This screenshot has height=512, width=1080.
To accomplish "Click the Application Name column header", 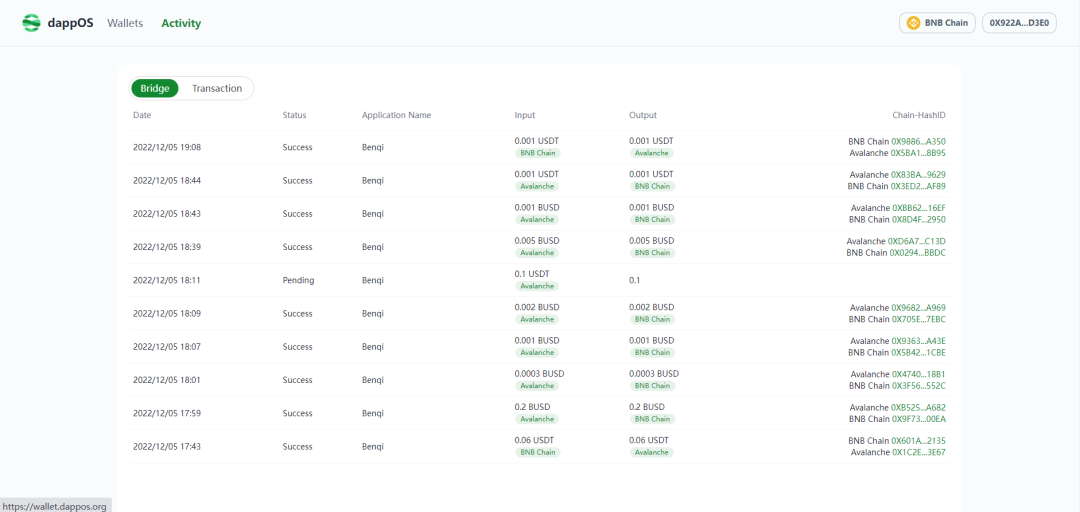I will 396,115.
